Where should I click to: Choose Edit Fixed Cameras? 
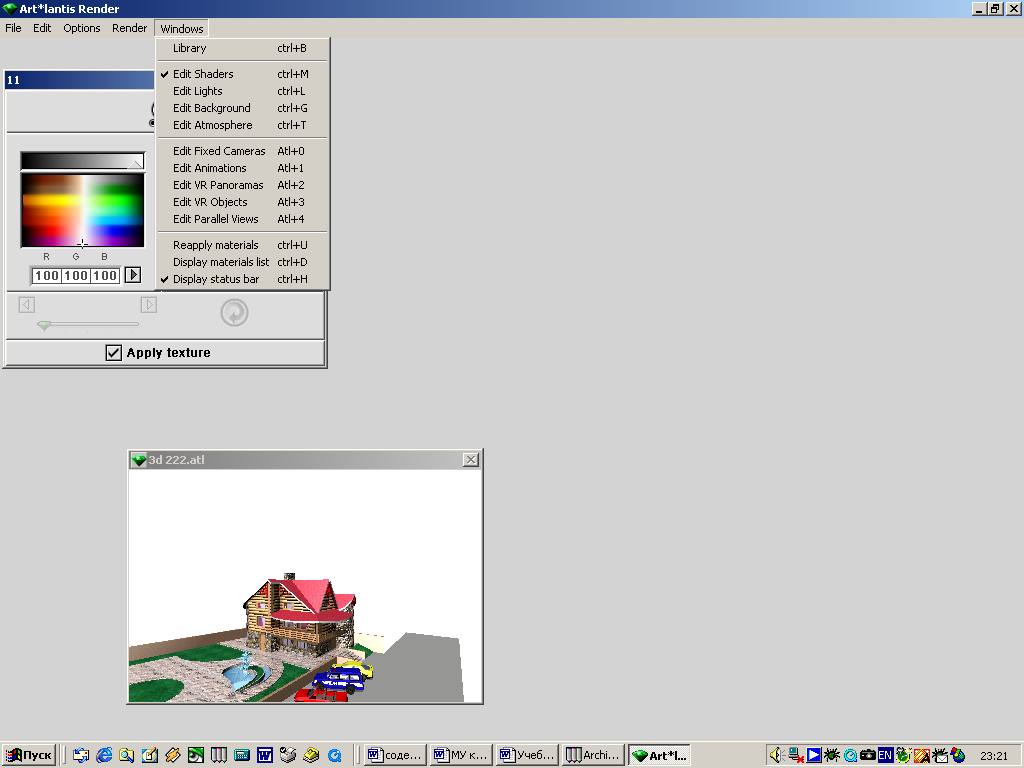243,152
